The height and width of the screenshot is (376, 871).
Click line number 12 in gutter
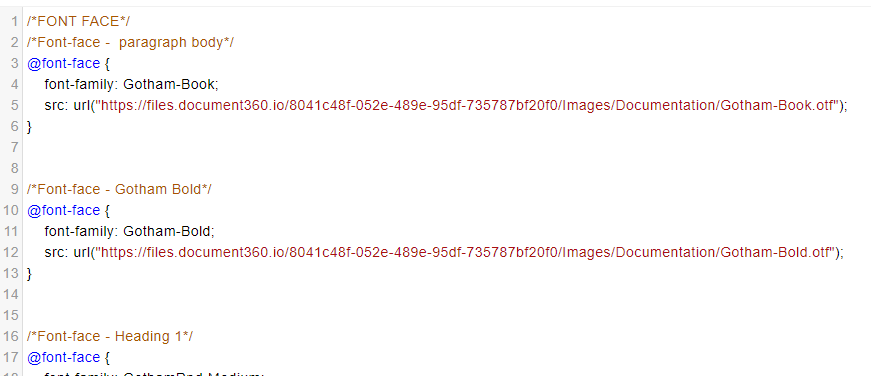pyautogui.click(x=11, y=252)
